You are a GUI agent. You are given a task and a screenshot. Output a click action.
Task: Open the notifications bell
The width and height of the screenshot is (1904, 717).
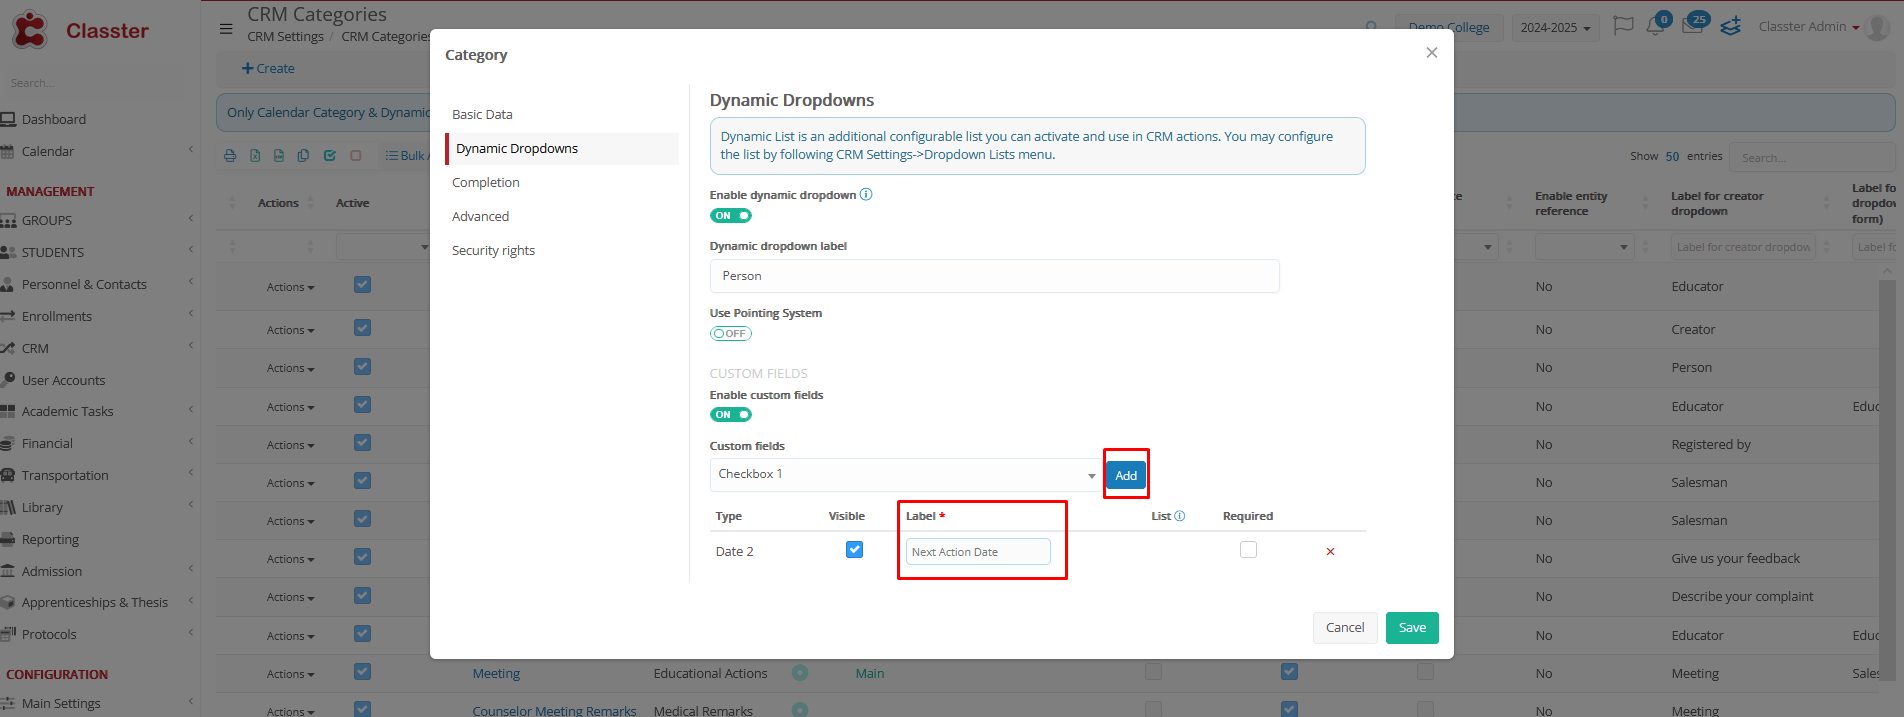(1654, 27)
